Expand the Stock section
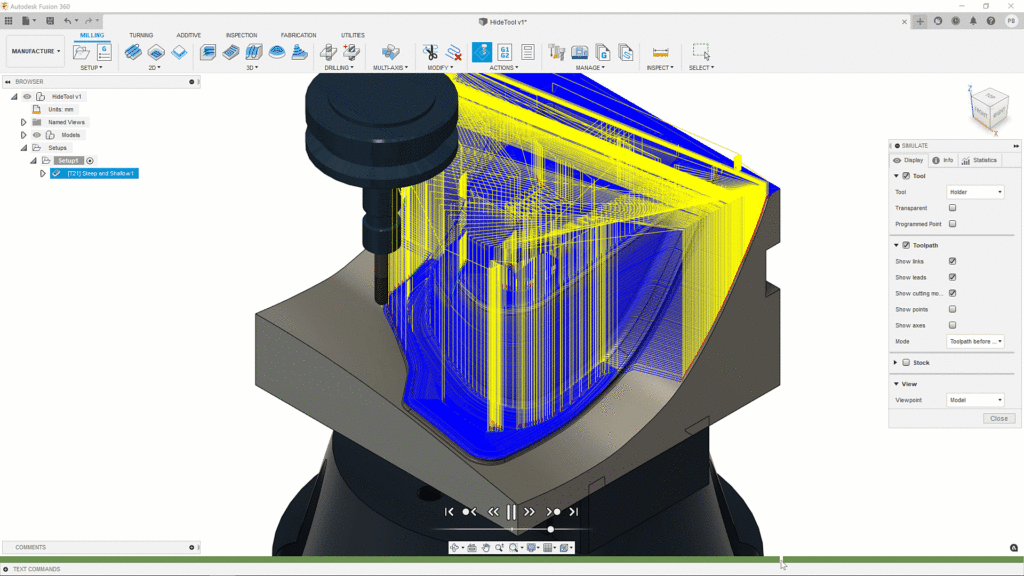Viewport: 1024px width, 576px height. (895, 362)
